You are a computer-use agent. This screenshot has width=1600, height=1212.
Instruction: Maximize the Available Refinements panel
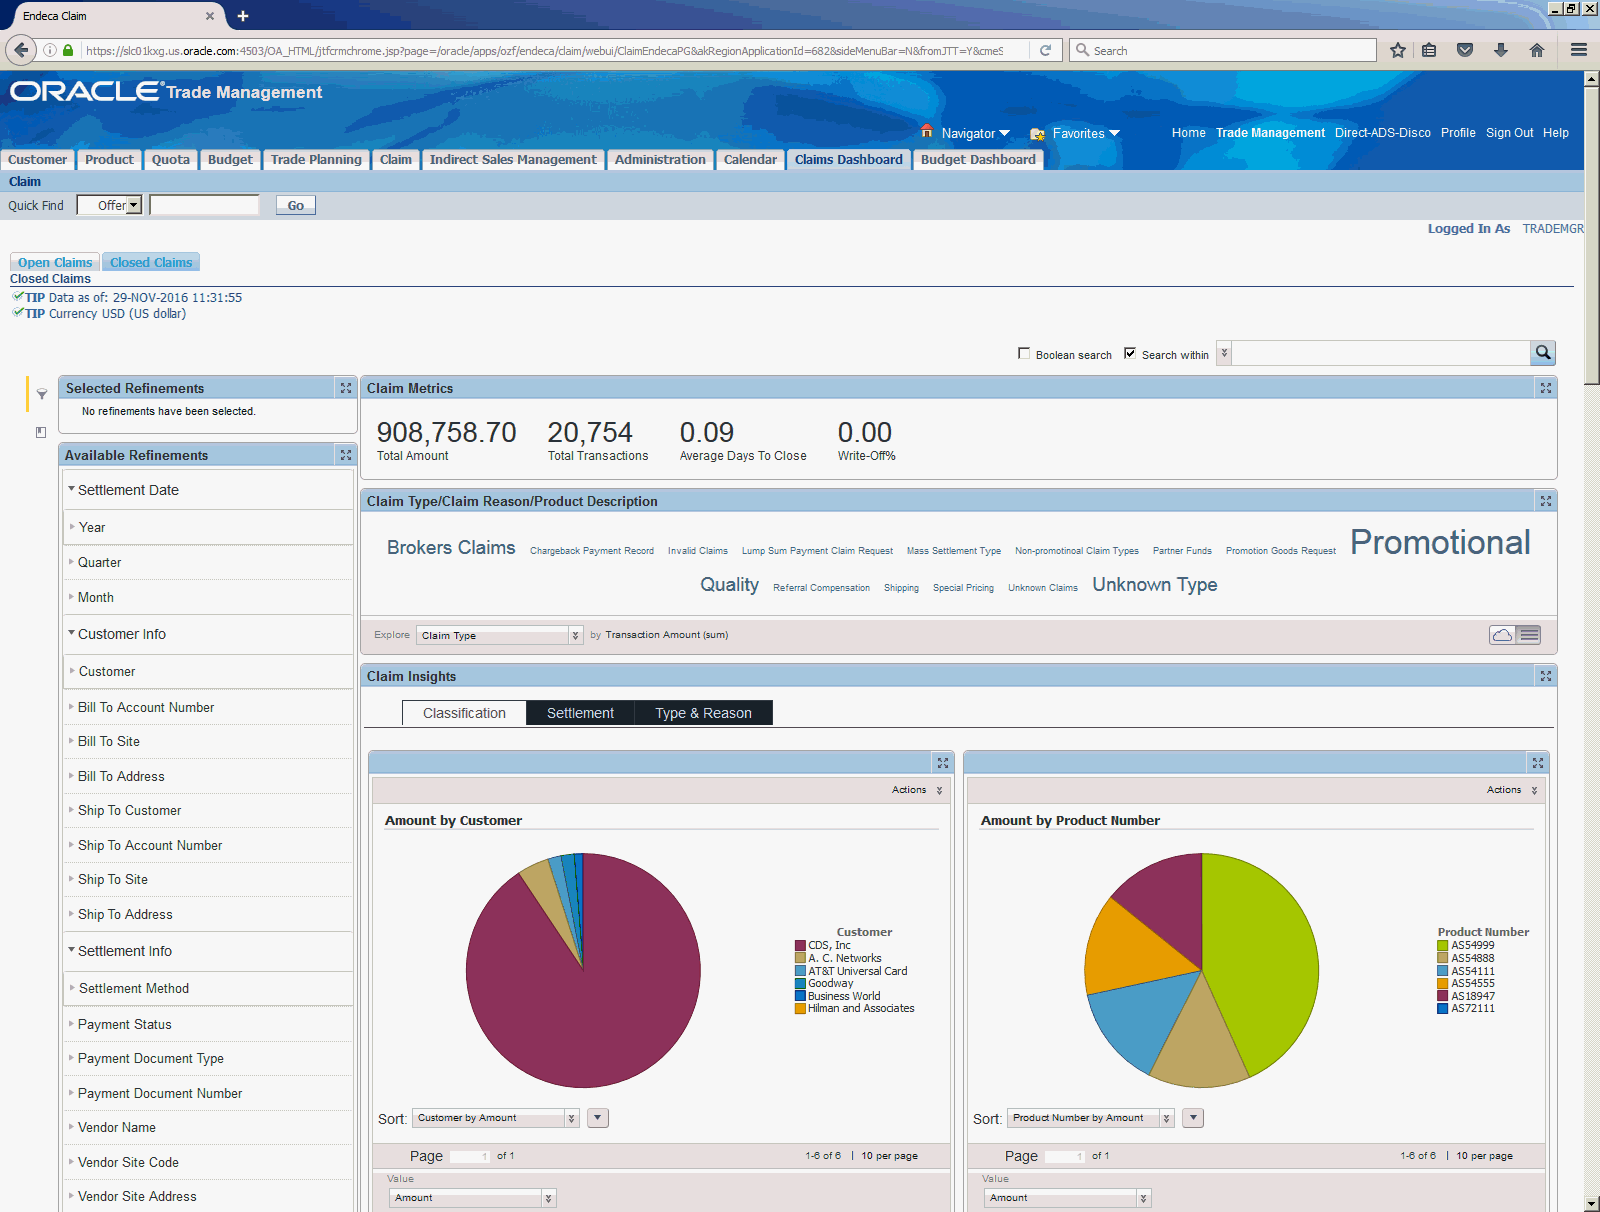(x=346, y=455)
